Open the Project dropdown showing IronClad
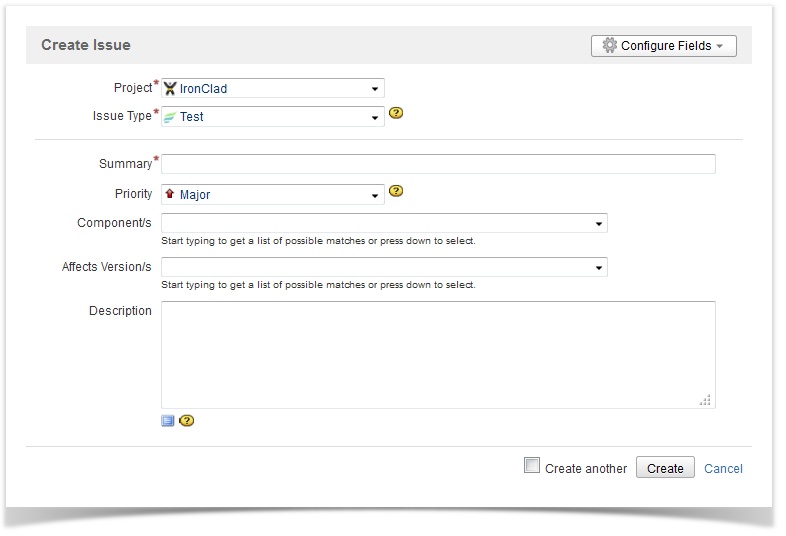Screen dimensions: 786x536 (273, 88)
